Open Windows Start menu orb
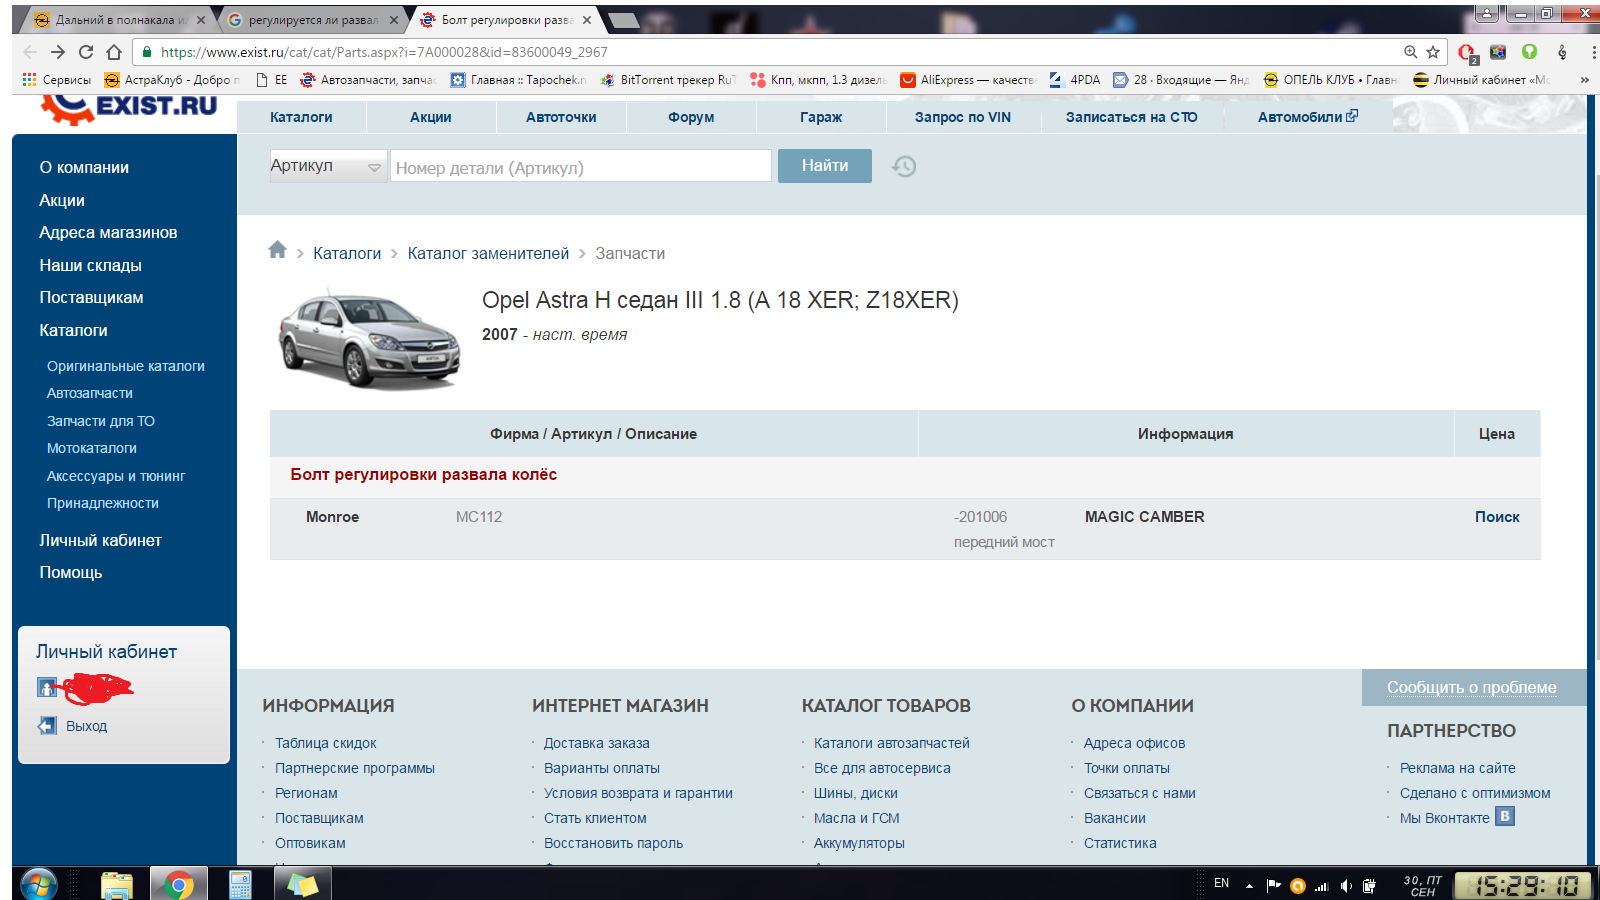The height and width of the screenshot is (900, 1600). [x=38, y=884]
